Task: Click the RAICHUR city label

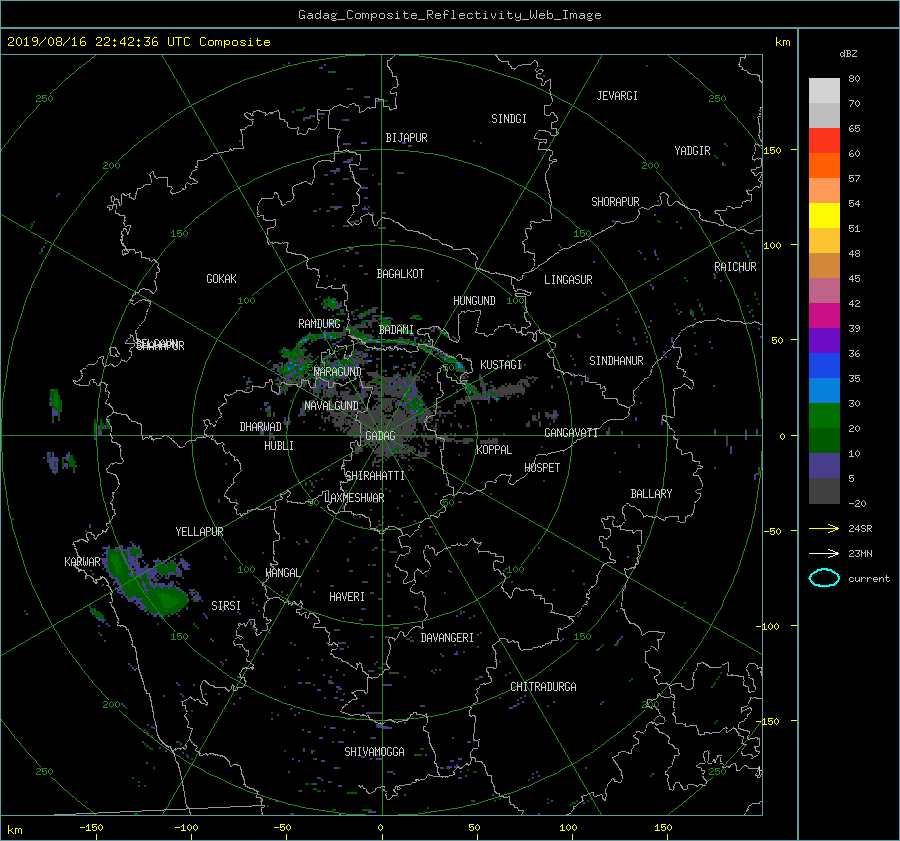Action: point(735,267)
